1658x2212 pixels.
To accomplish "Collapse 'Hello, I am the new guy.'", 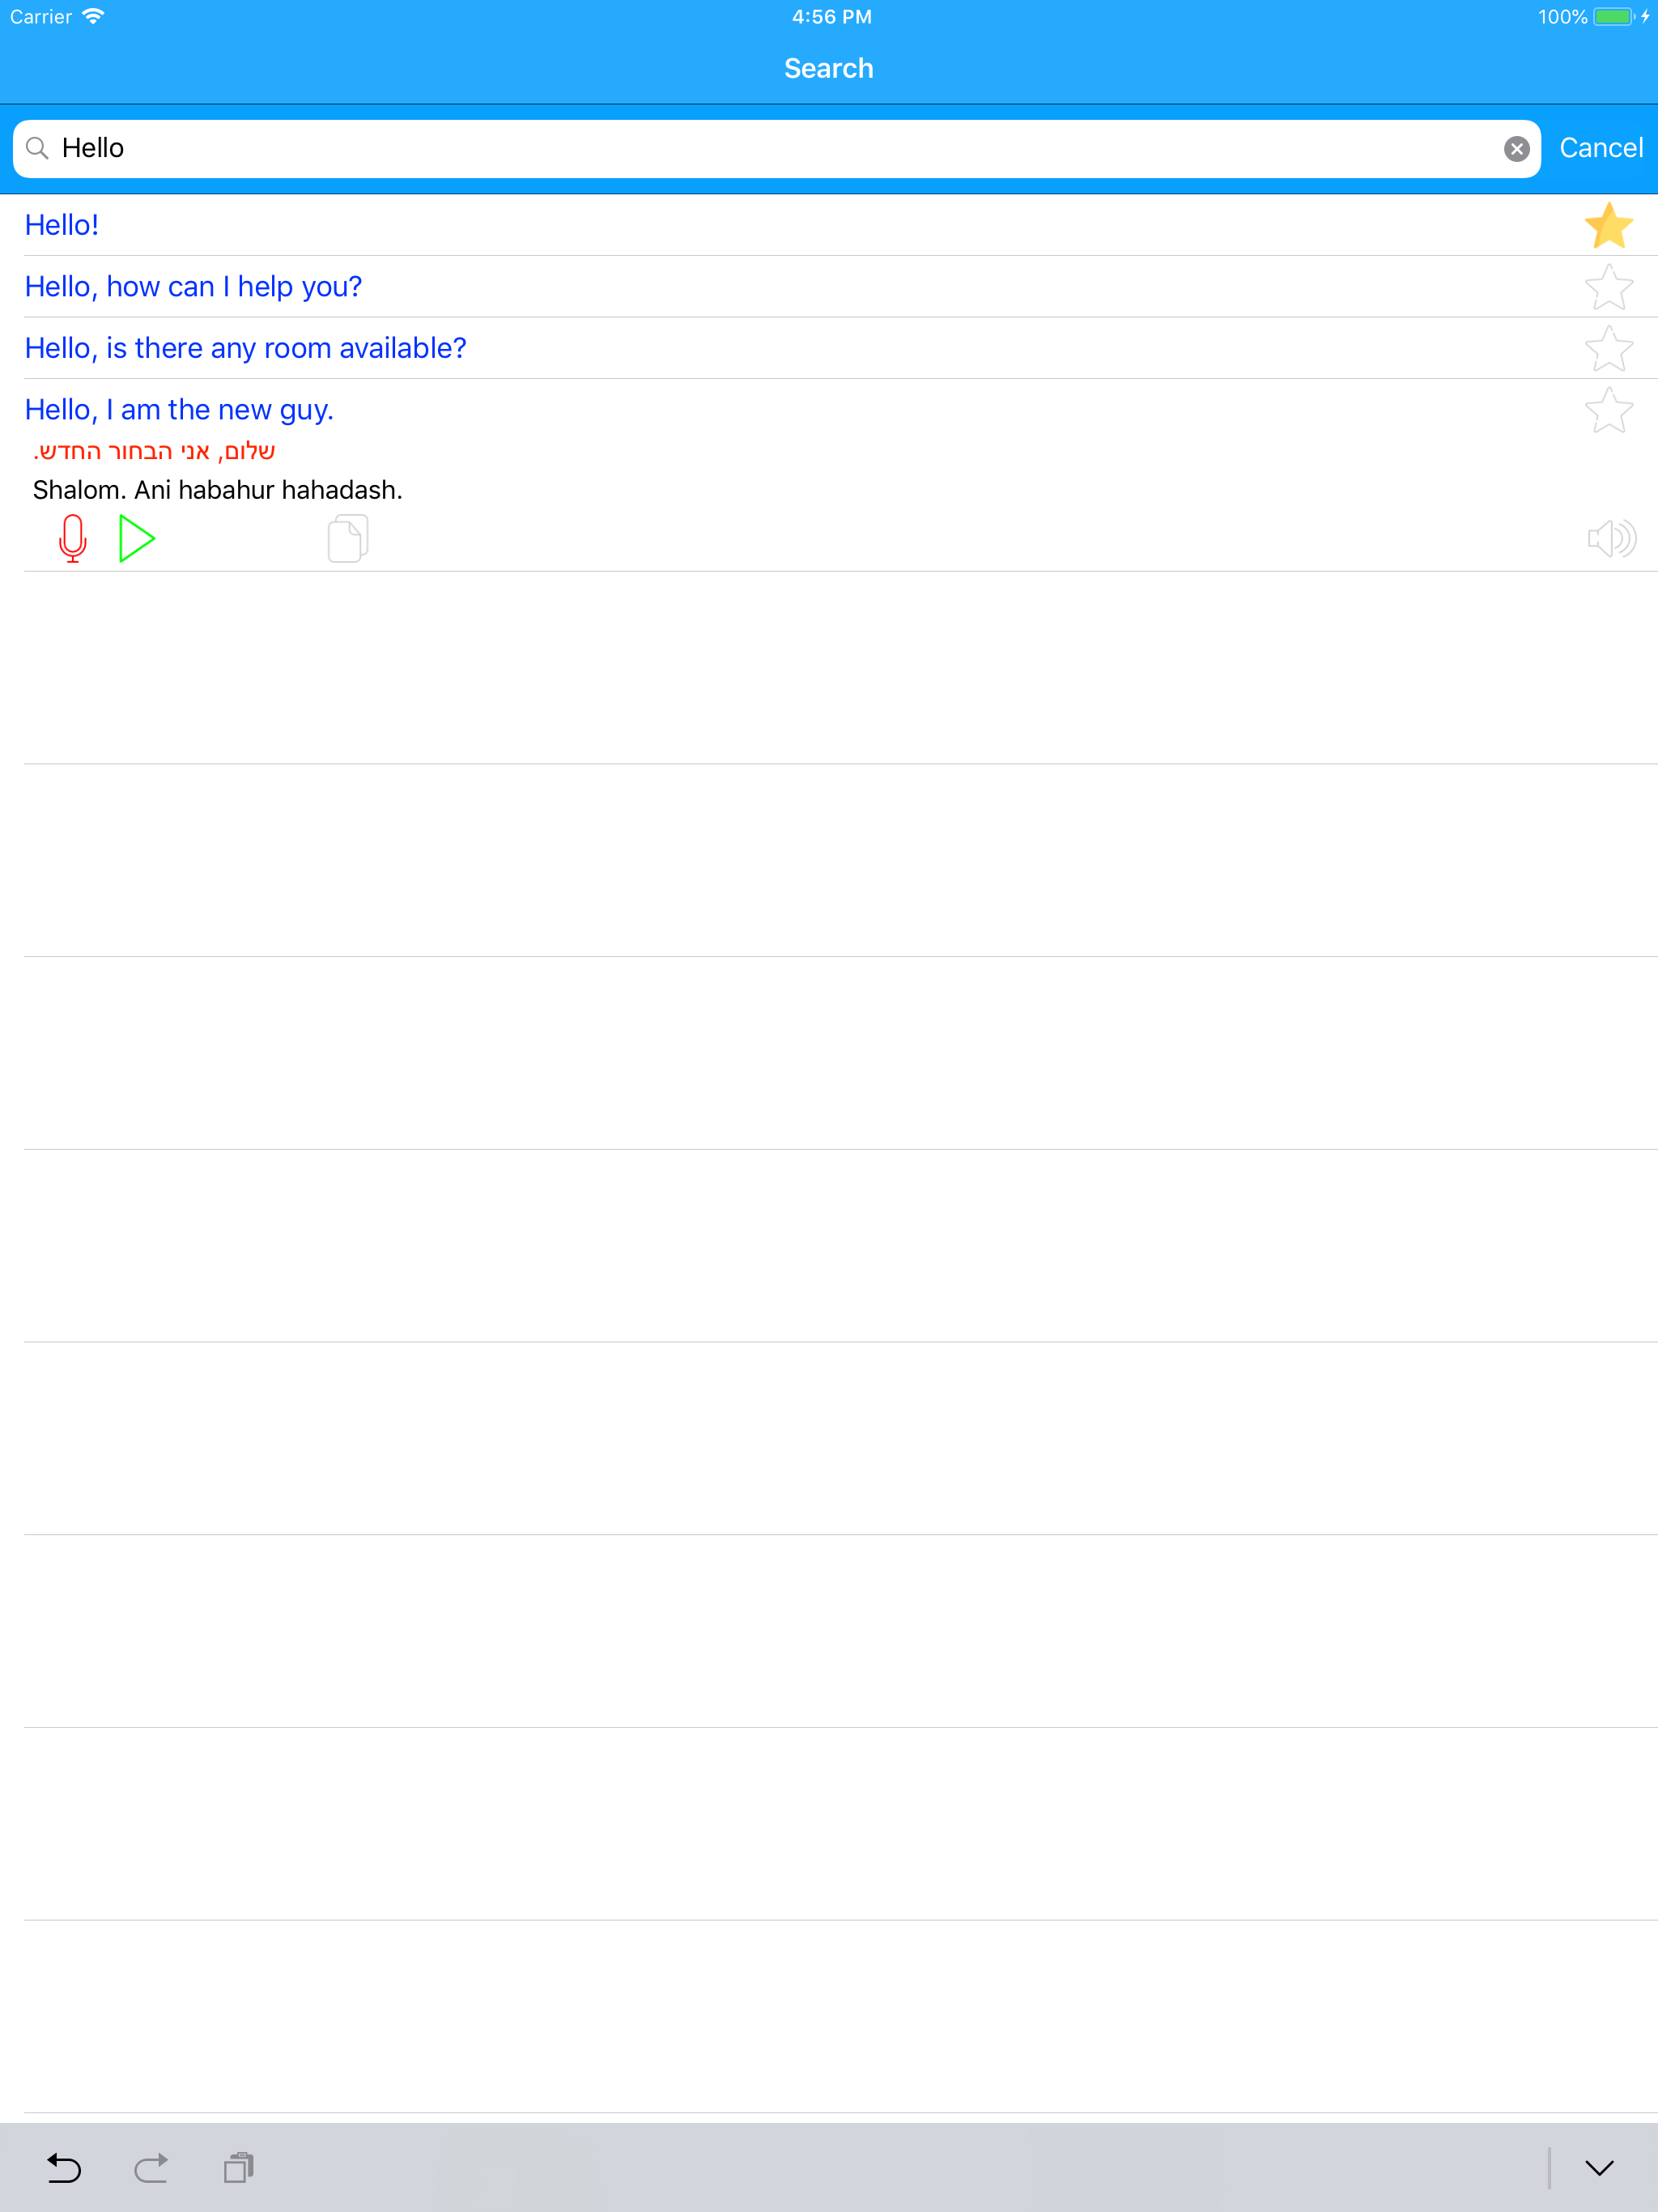I will (x=179, y=410).
